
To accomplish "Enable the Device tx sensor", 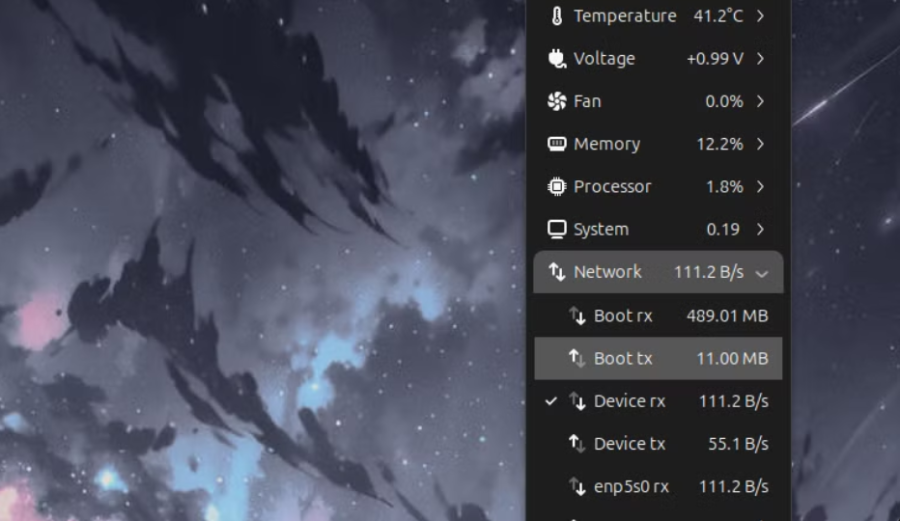I will [x=630, y=444].
